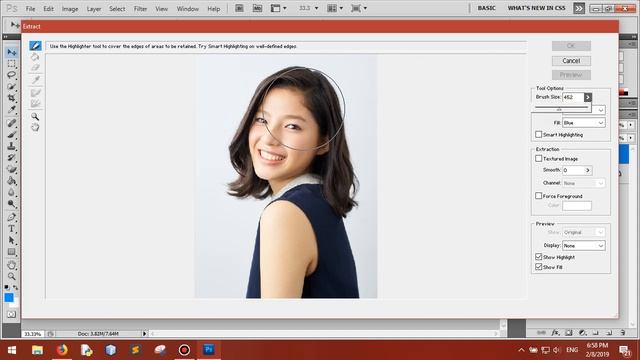Select the main toolbar Eraser tool

[x=11, y=169]
